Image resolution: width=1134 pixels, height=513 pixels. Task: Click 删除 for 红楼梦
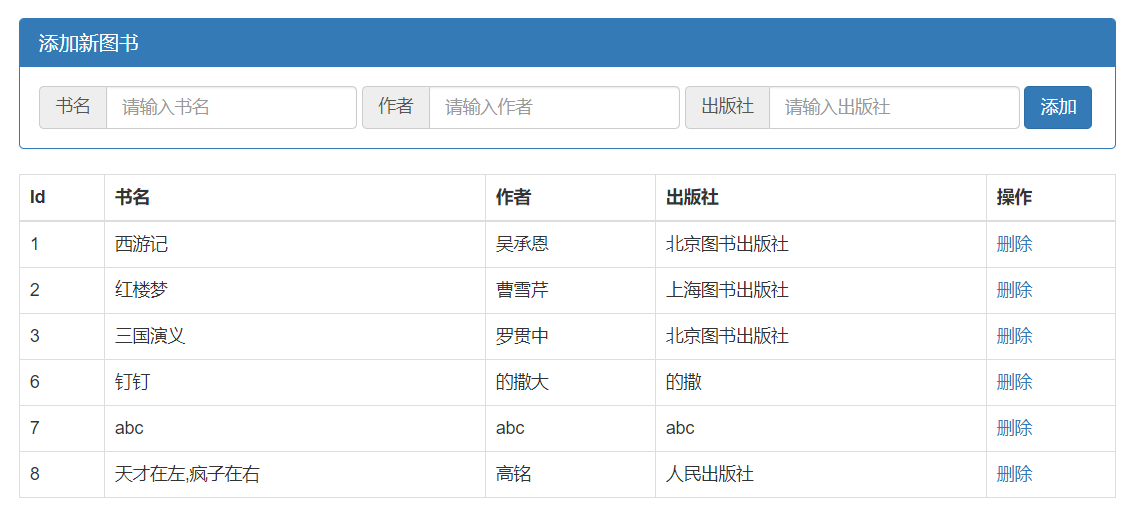[1014, 290]
